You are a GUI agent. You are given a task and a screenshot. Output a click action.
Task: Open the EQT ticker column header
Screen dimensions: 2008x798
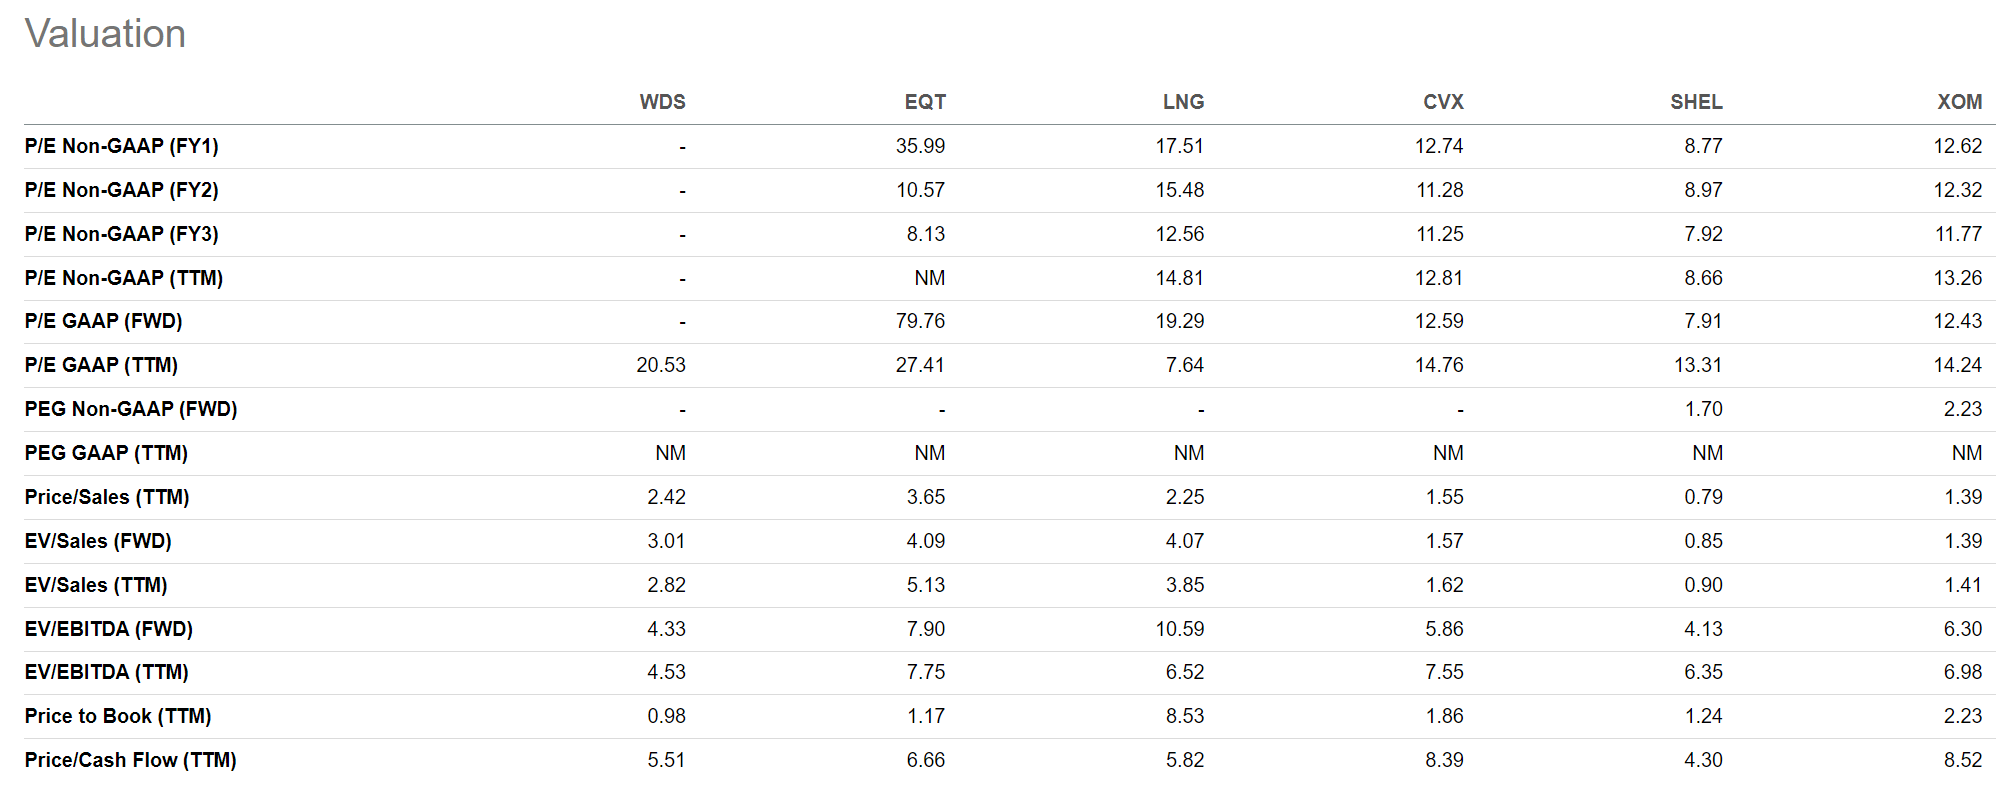tap(924, 102)
